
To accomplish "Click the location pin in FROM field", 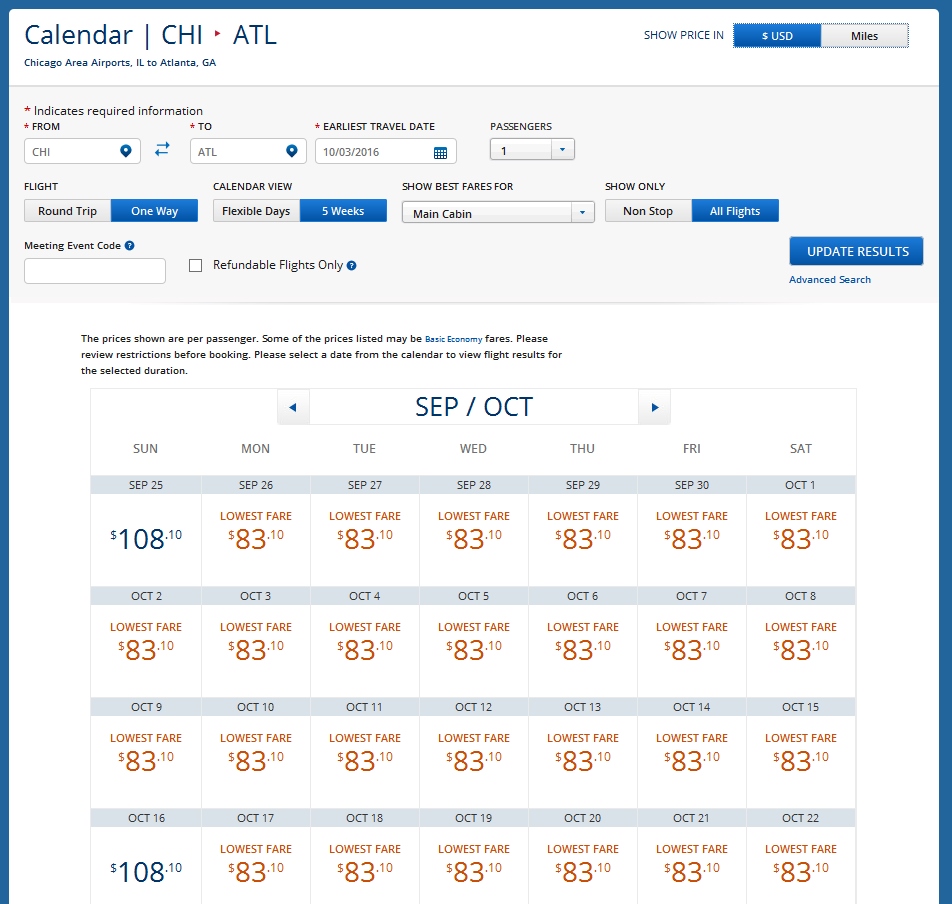I will point(126,151).
